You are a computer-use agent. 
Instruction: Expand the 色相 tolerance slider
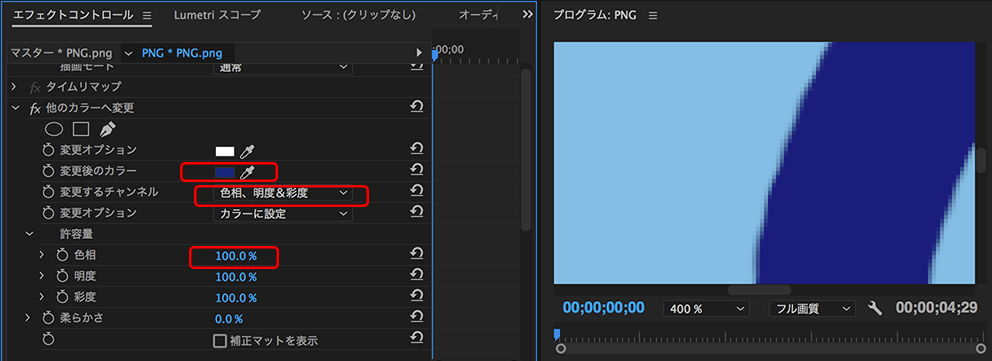click(x=42, y=255)
